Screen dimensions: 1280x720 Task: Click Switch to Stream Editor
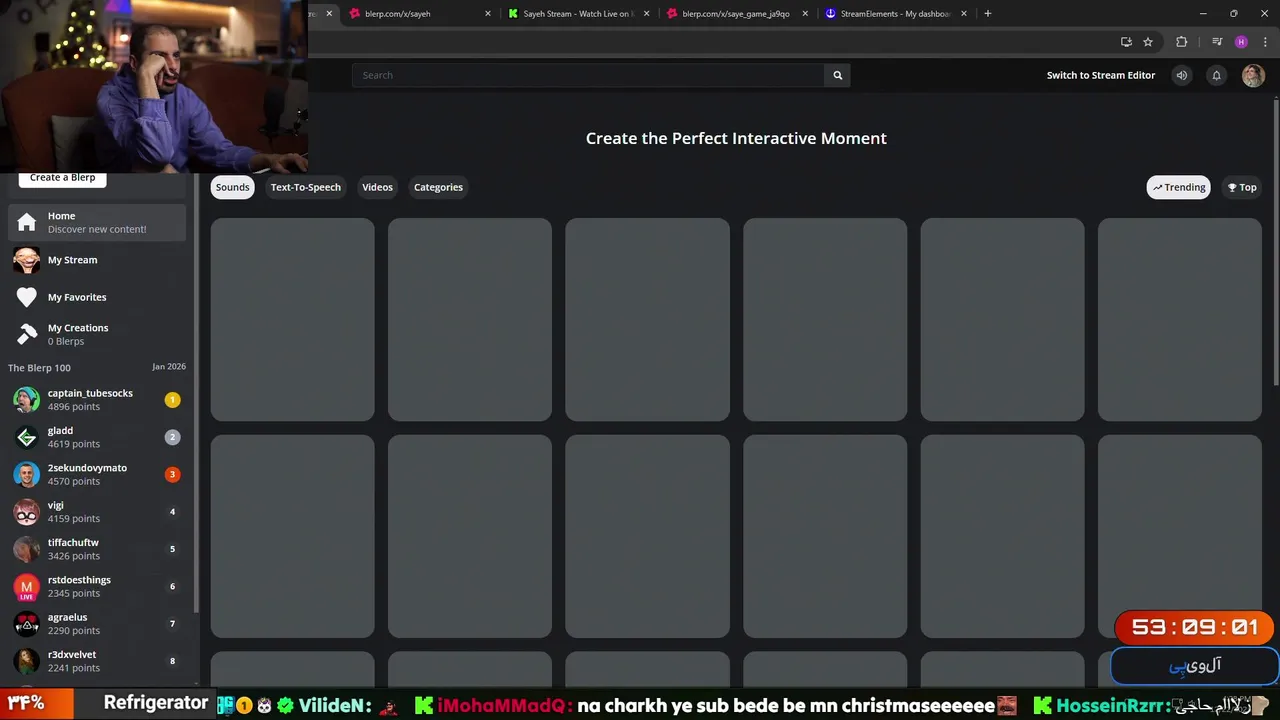tap(1101, 75)
